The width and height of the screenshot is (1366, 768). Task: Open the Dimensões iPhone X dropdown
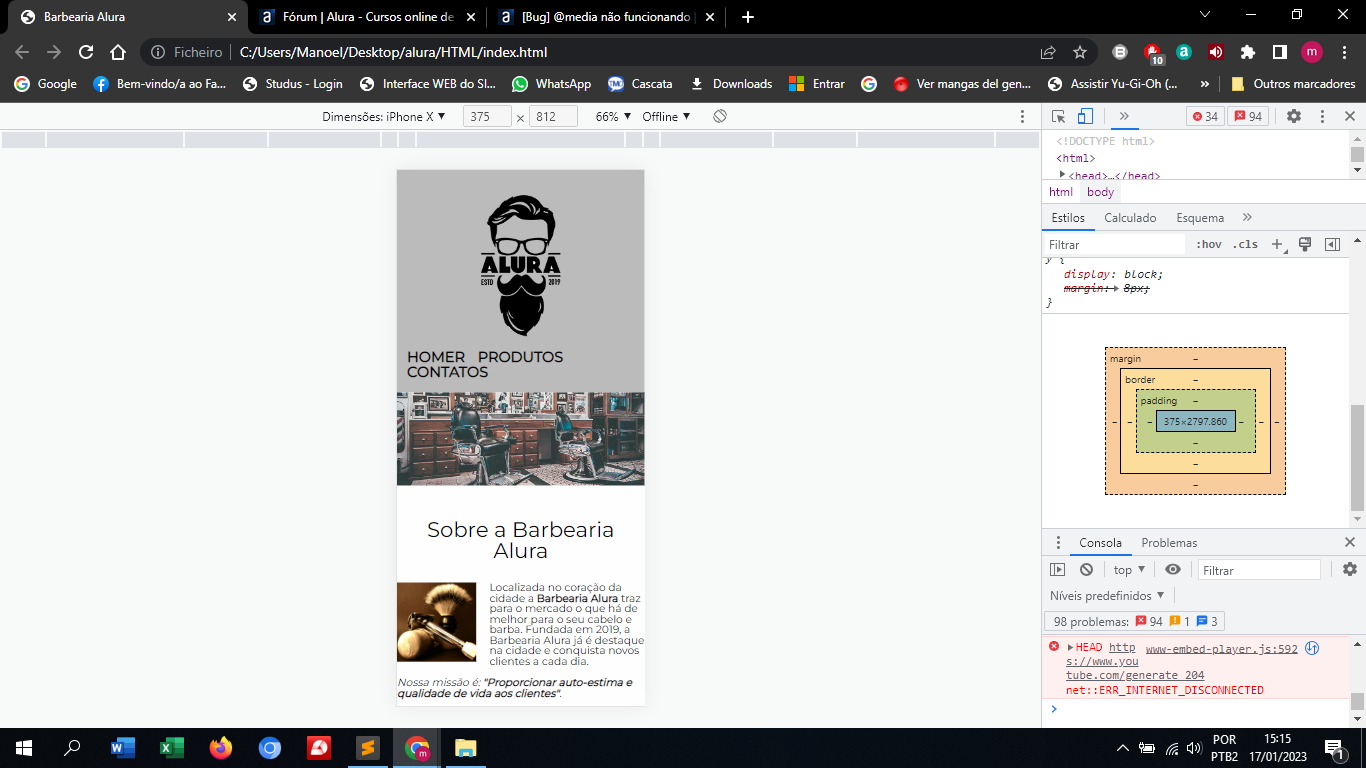384,117
